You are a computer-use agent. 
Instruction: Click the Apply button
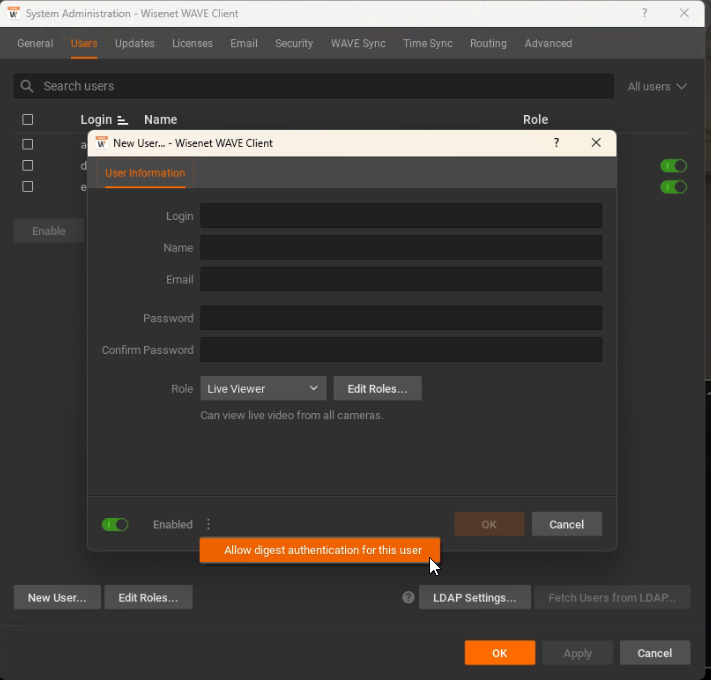[577, 653]
